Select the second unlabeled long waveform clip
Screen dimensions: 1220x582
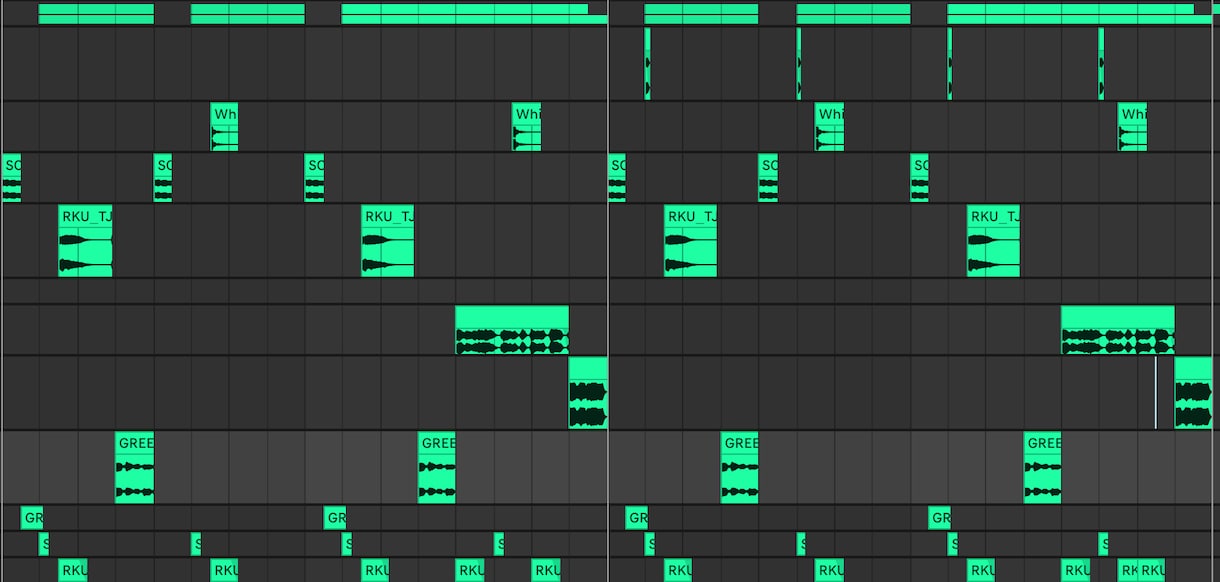pyautogui.click(x=1118, y=330)
